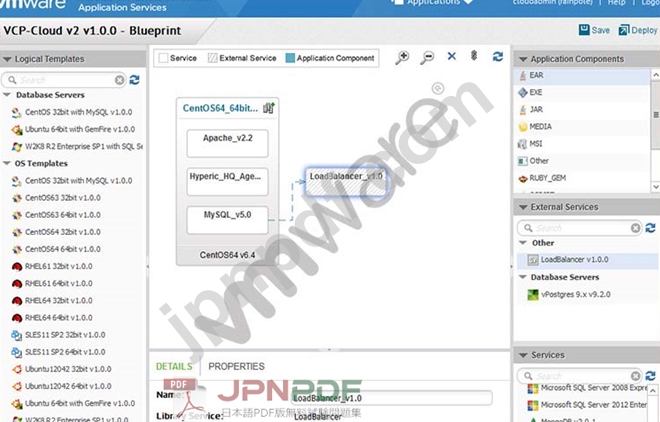Select CentOS63 32bit v1.0.0 template
The height and width of the screenshot is (422, 660).
coord(56,198)
